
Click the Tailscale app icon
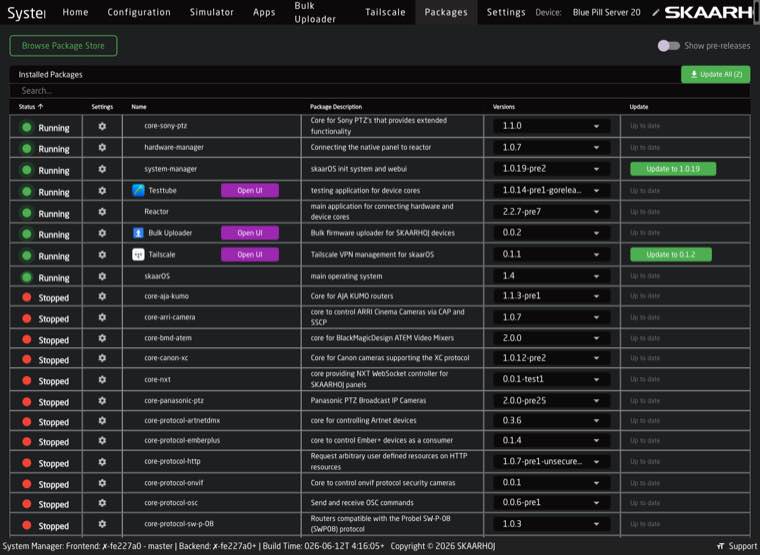click(x=138, y=254)
